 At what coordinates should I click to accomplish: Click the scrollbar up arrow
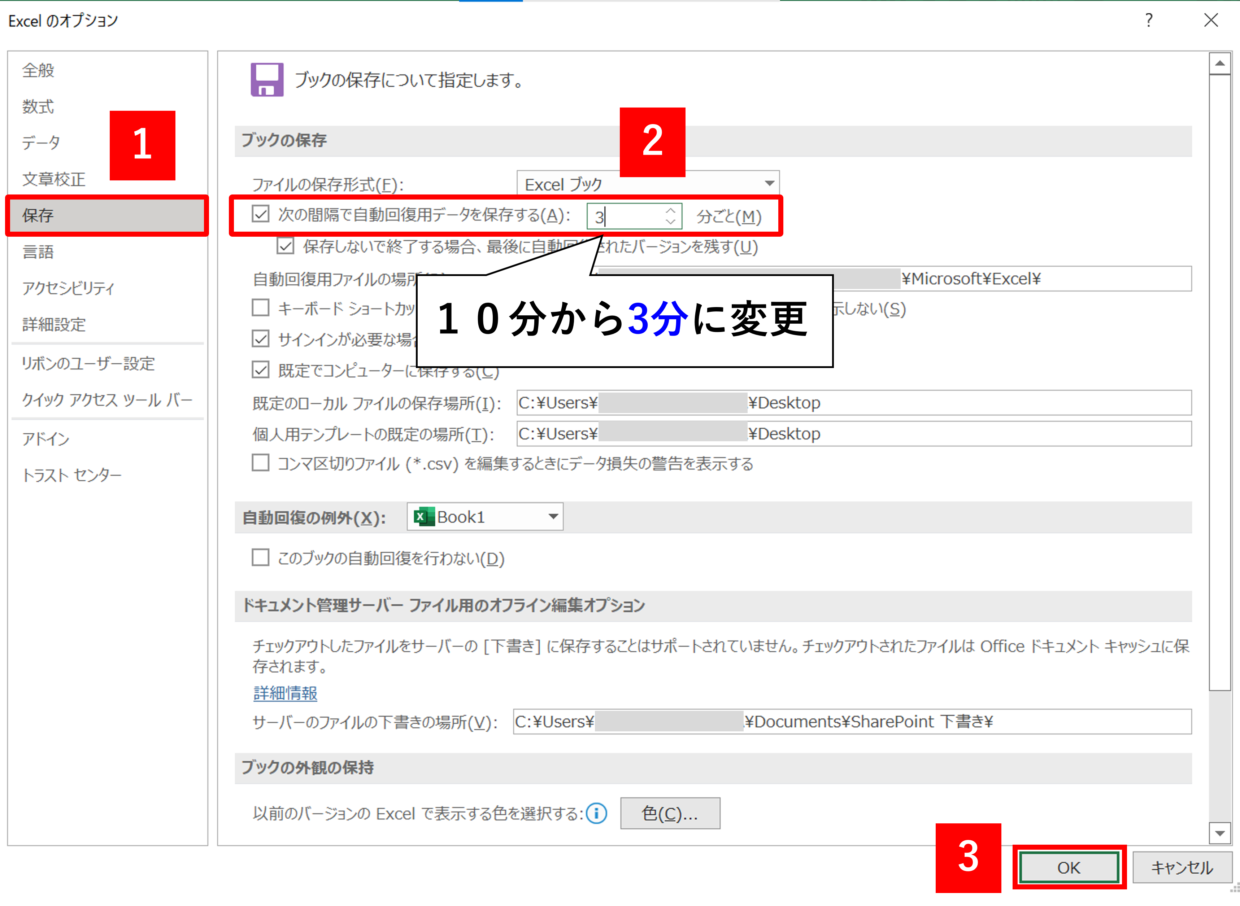[1219, 65]
